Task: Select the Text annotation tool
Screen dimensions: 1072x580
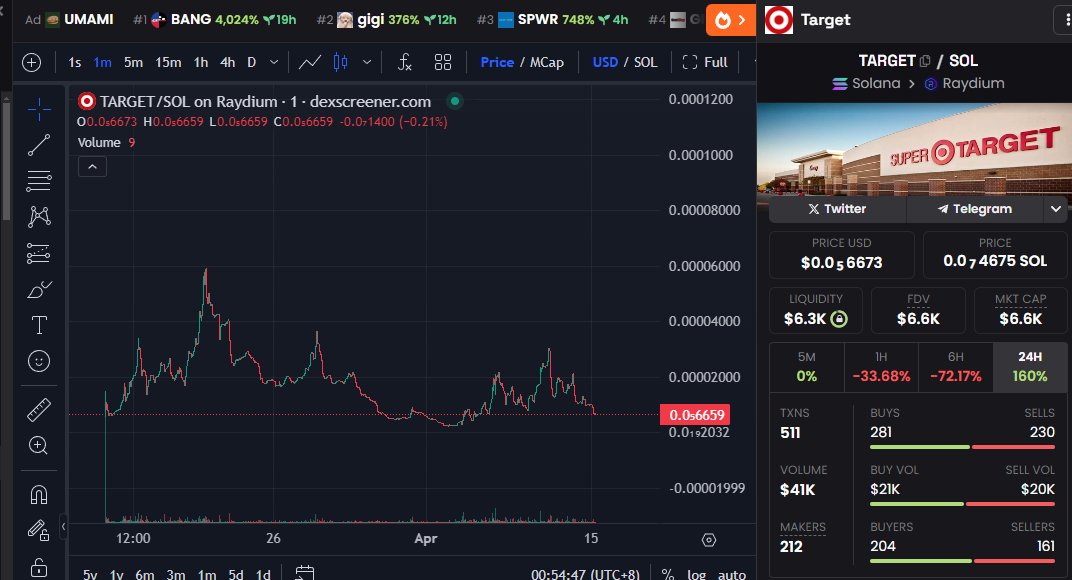Action: pos(39,325)
